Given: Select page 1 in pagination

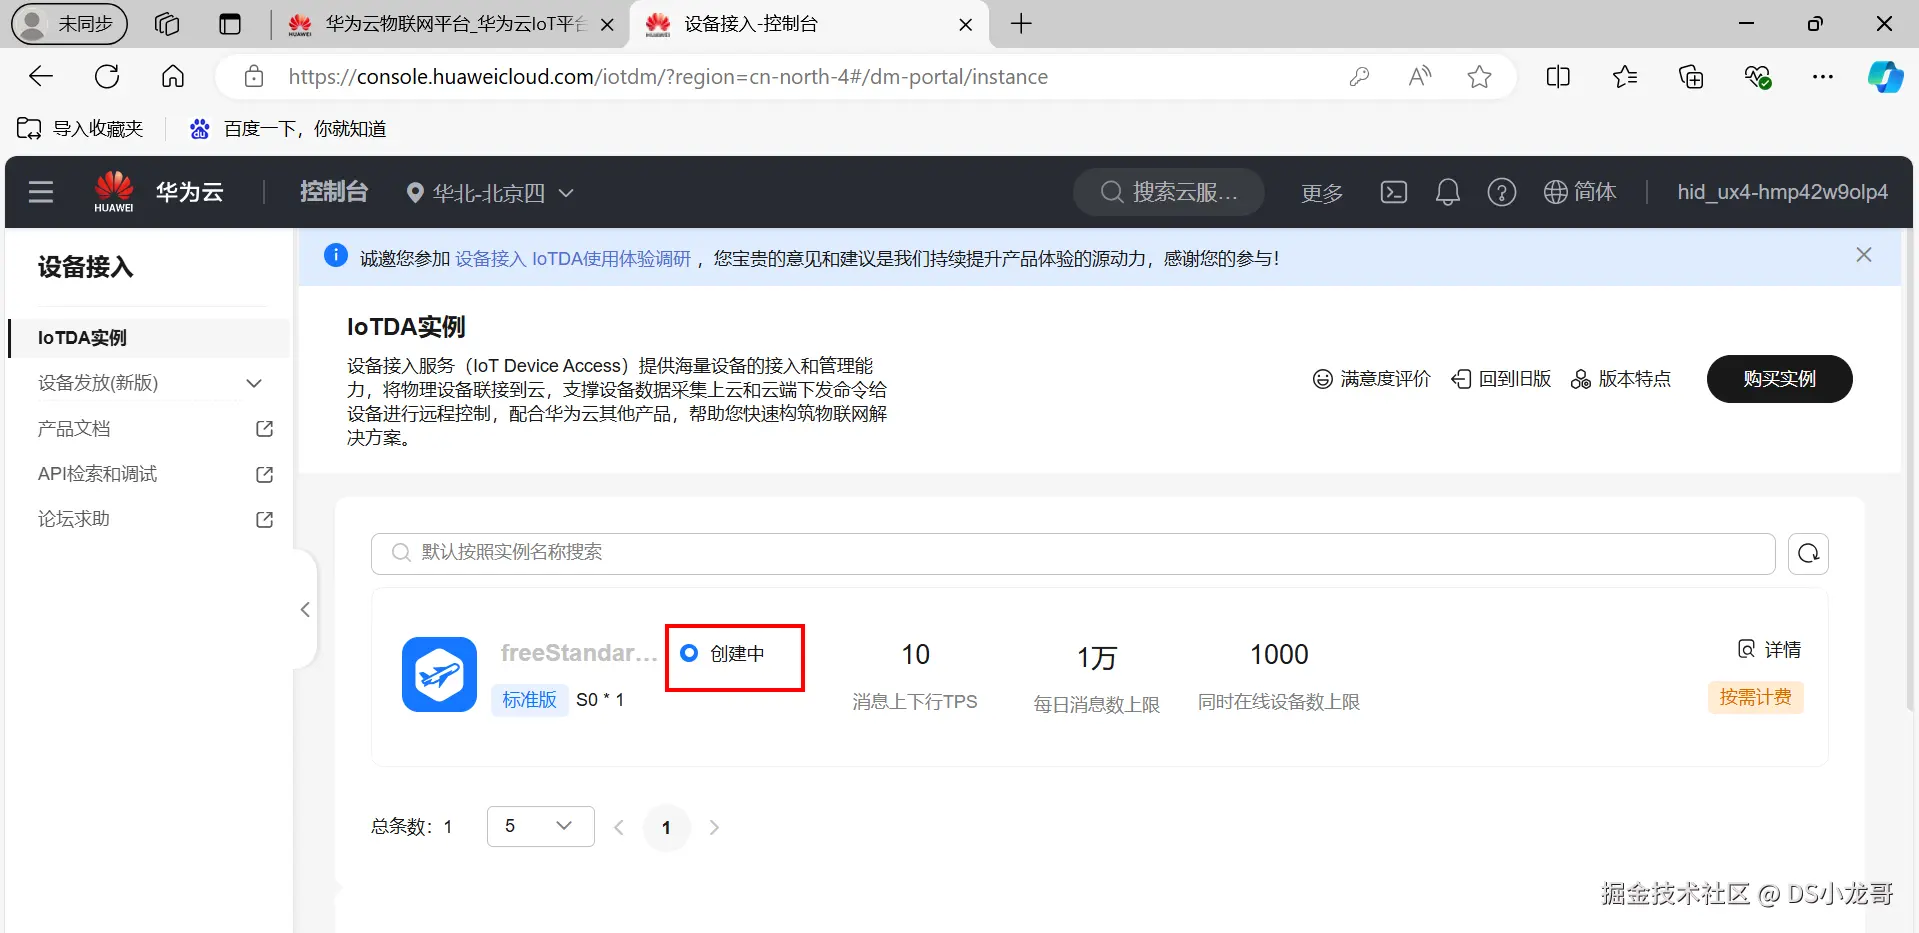Looking at the screenshot, I should pos(666,827).
